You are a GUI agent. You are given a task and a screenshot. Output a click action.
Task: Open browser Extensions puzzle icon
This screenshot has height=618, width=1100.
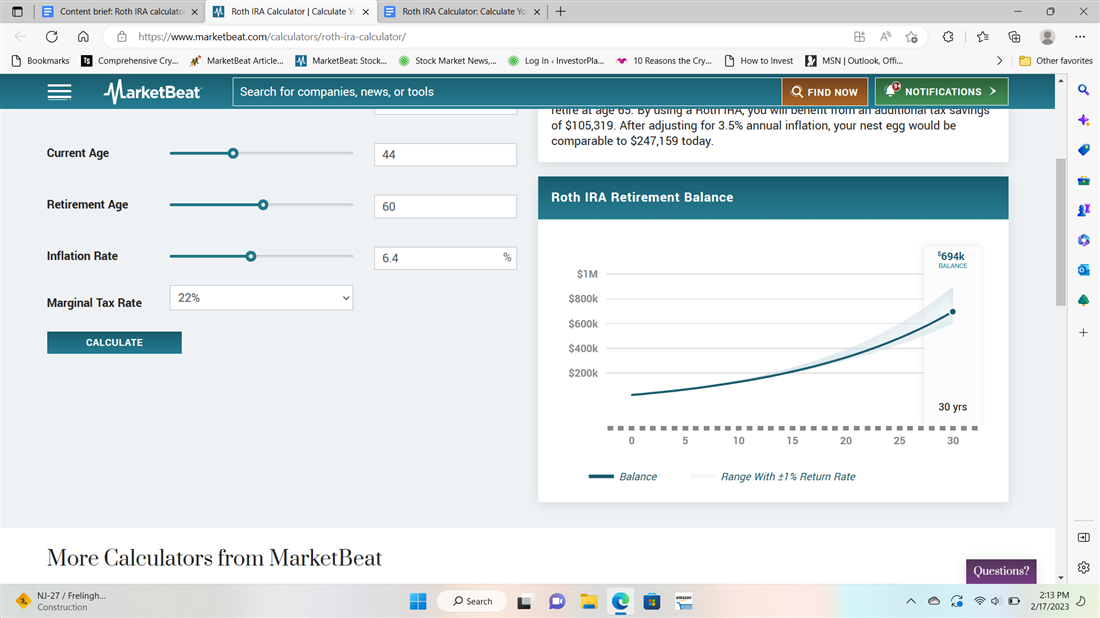pos(948,36)
